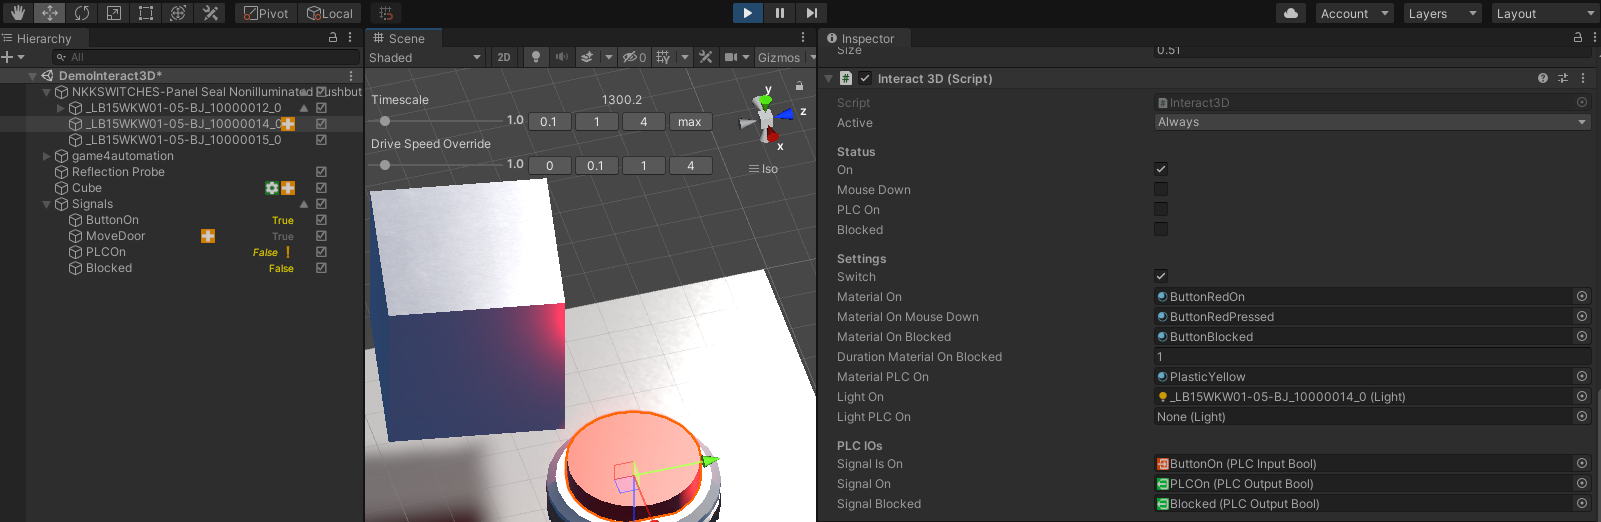Collapse the Signals group in Hierarchy
The image size is (1601, 522).
click(46, 204)
